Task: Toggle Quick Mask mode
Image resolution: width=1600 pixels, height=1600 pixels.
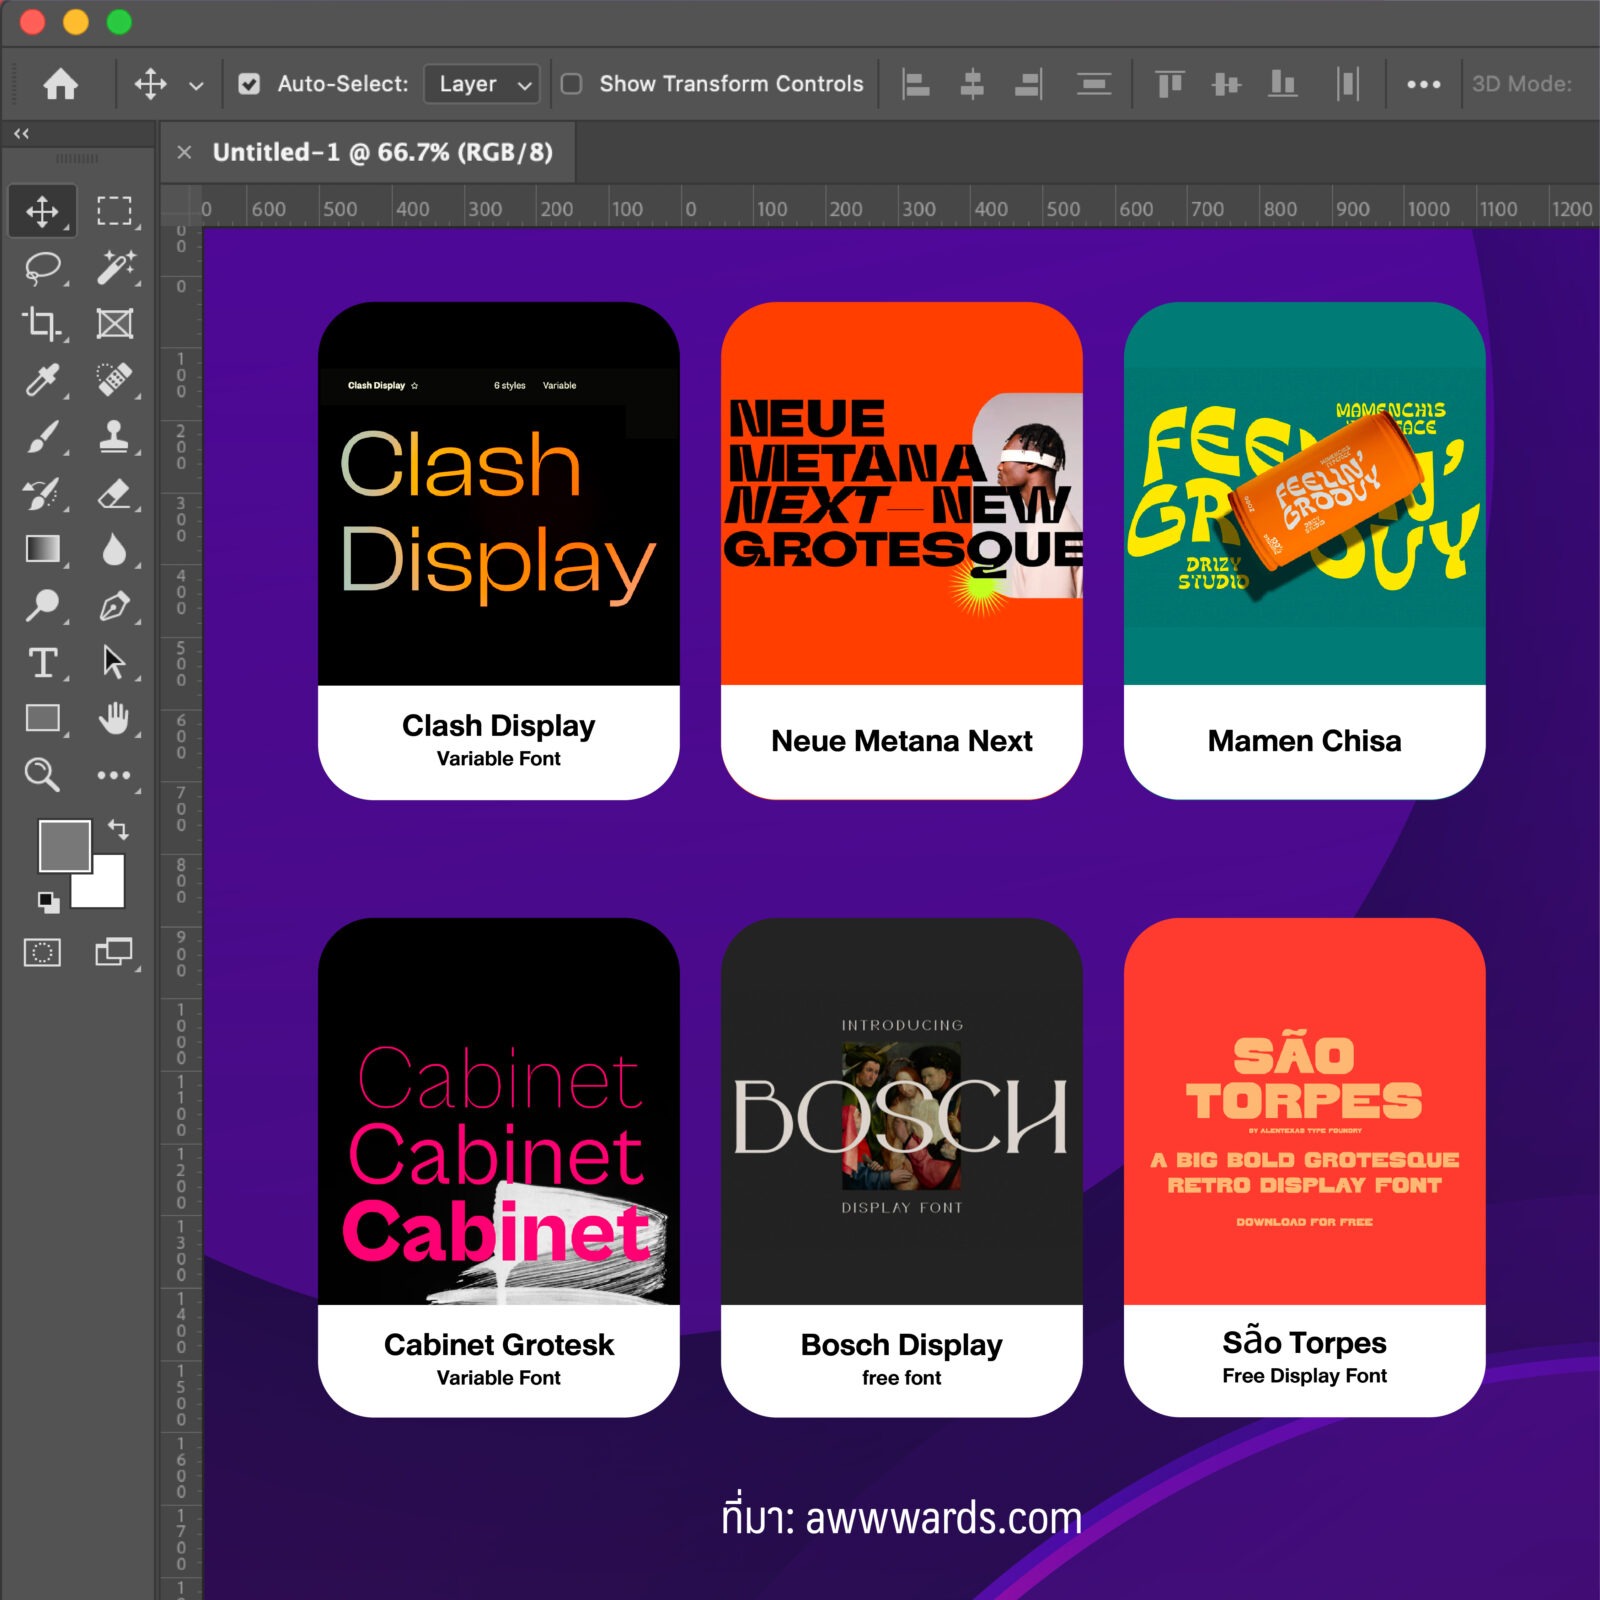Action: click(x=42, y=952)
